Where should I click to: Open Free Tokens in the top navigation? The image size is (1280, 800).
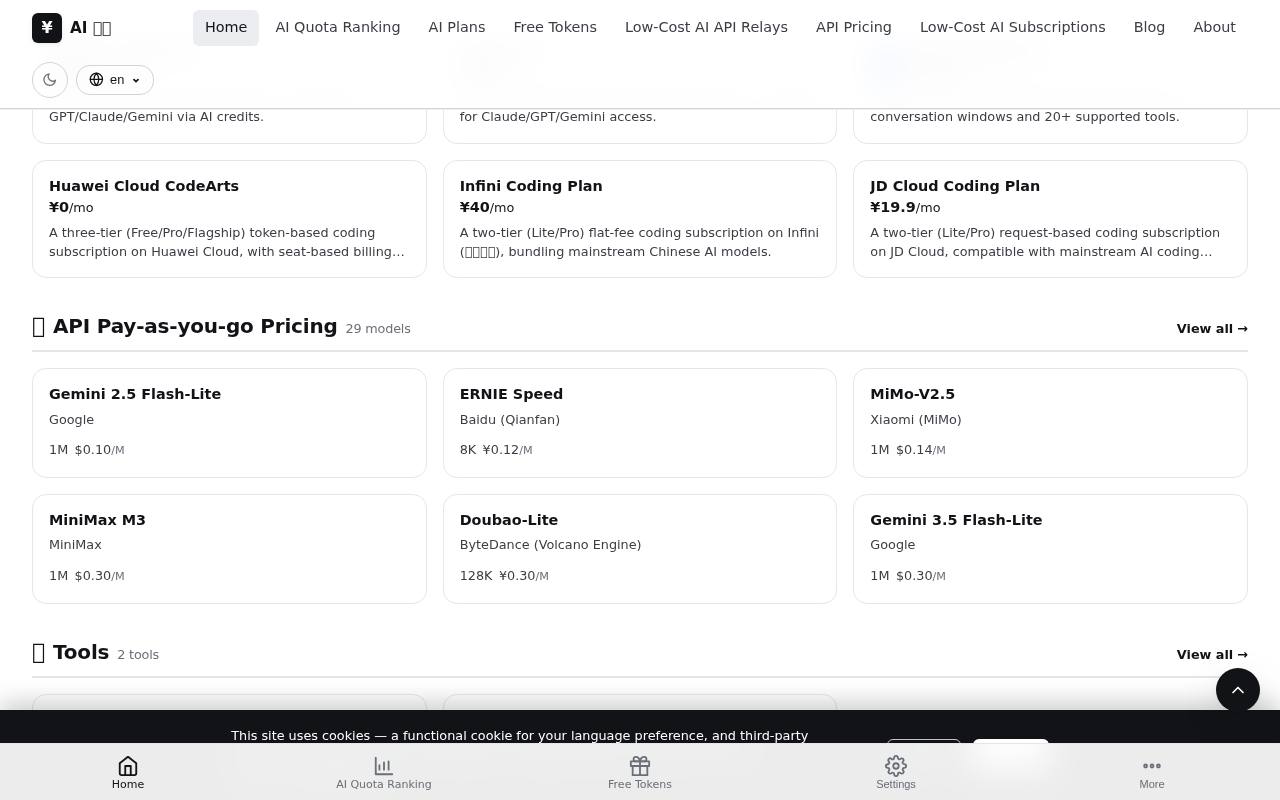pyautogui.click(x=555, y=27)
